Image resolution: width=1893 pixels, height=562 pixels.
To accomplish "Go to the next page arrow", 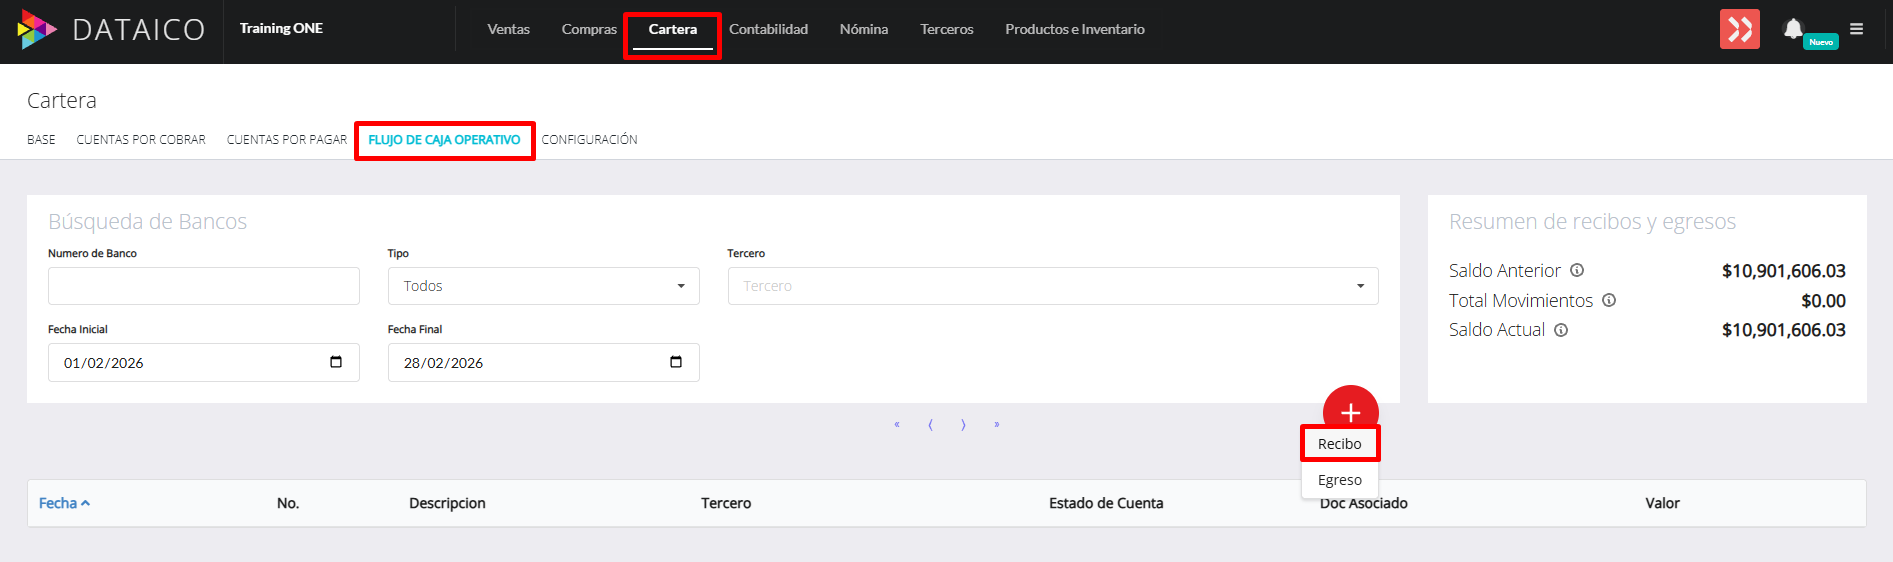I will [x=963, y=425].
